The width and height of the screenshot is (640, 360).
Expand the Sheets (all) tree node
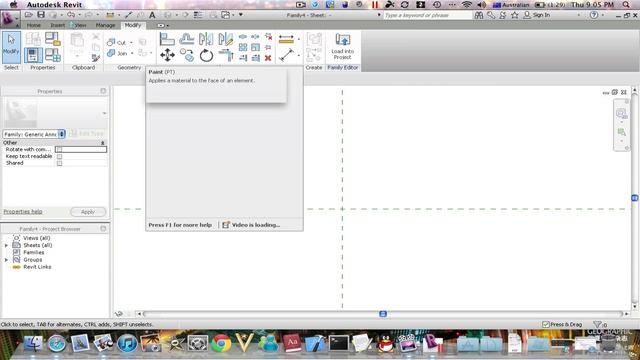pyautogui.click(x=6, y=245)
